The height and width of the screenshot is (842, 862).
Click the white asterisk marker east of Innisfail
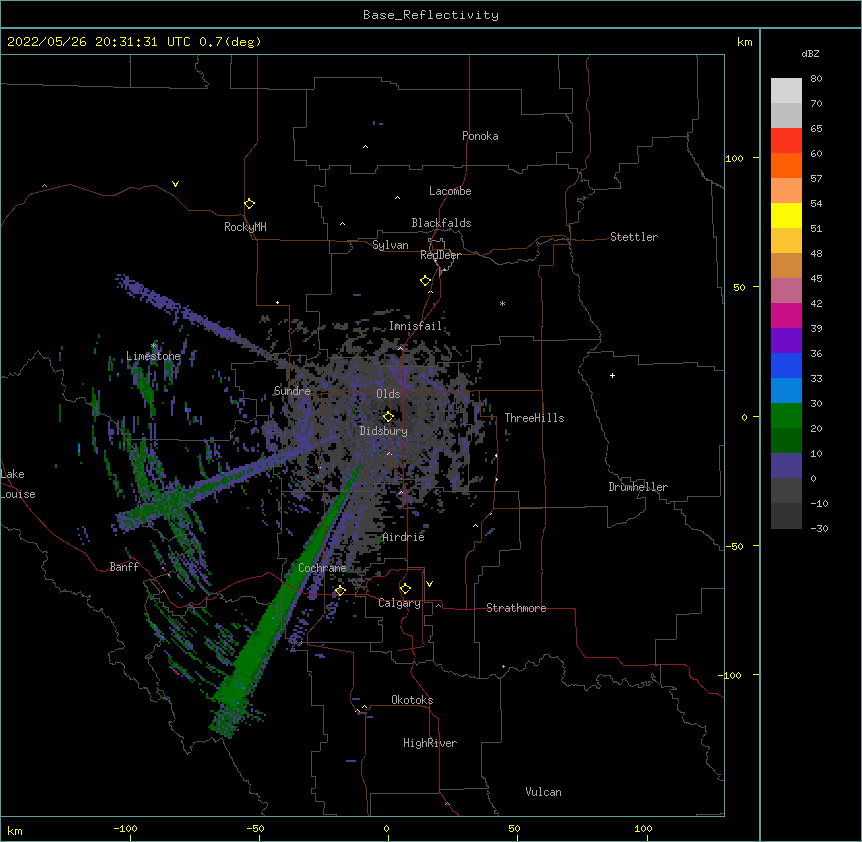pyautogui.click(x=502, y=303)
